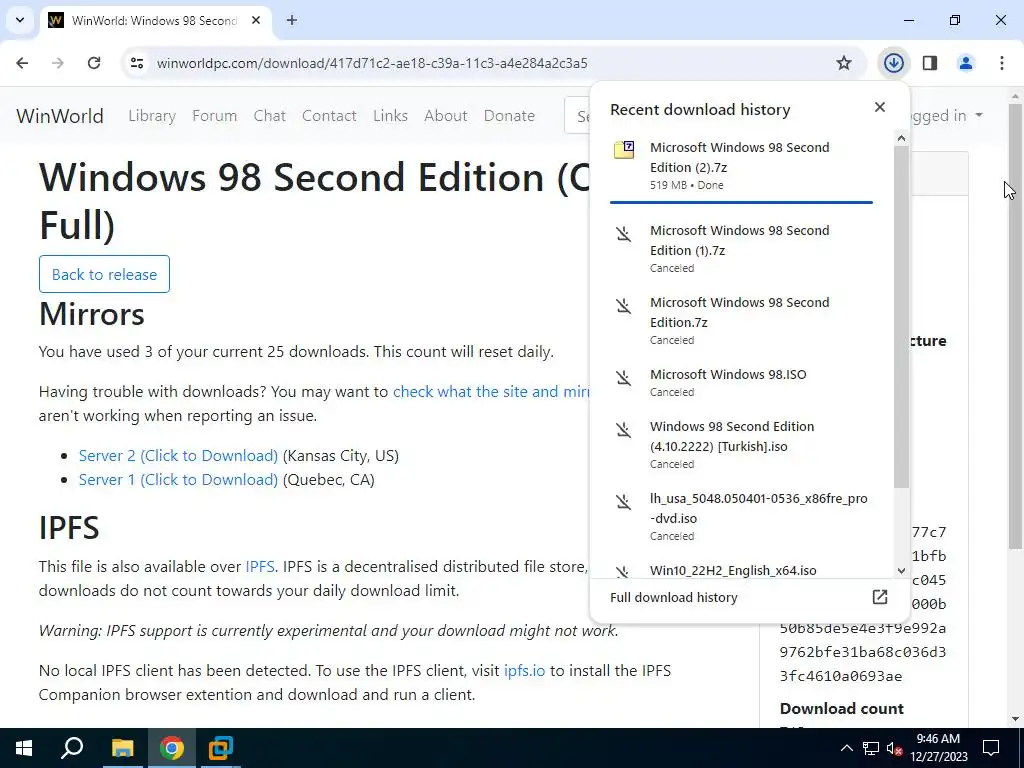
Task: Open site information icon in address bar
Action: (x=137, y=63)
